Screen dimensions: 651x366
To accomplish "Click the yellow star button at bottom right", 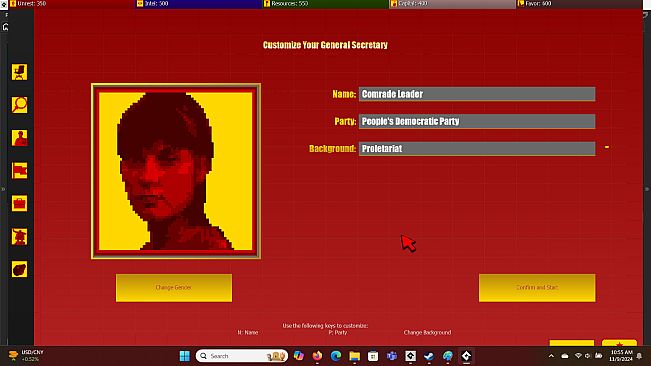I will coord(619,343).
